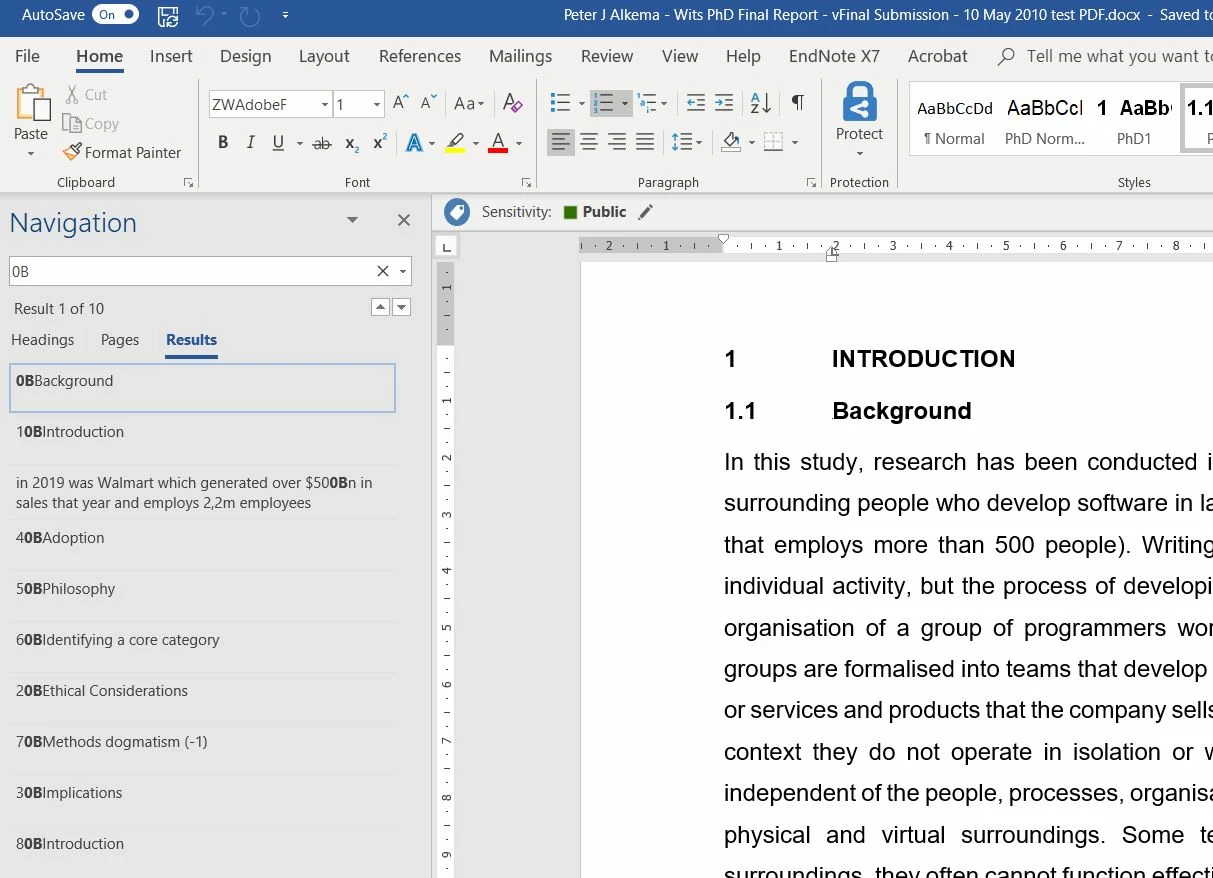Edit sensitivity label pencil icon

646,212
